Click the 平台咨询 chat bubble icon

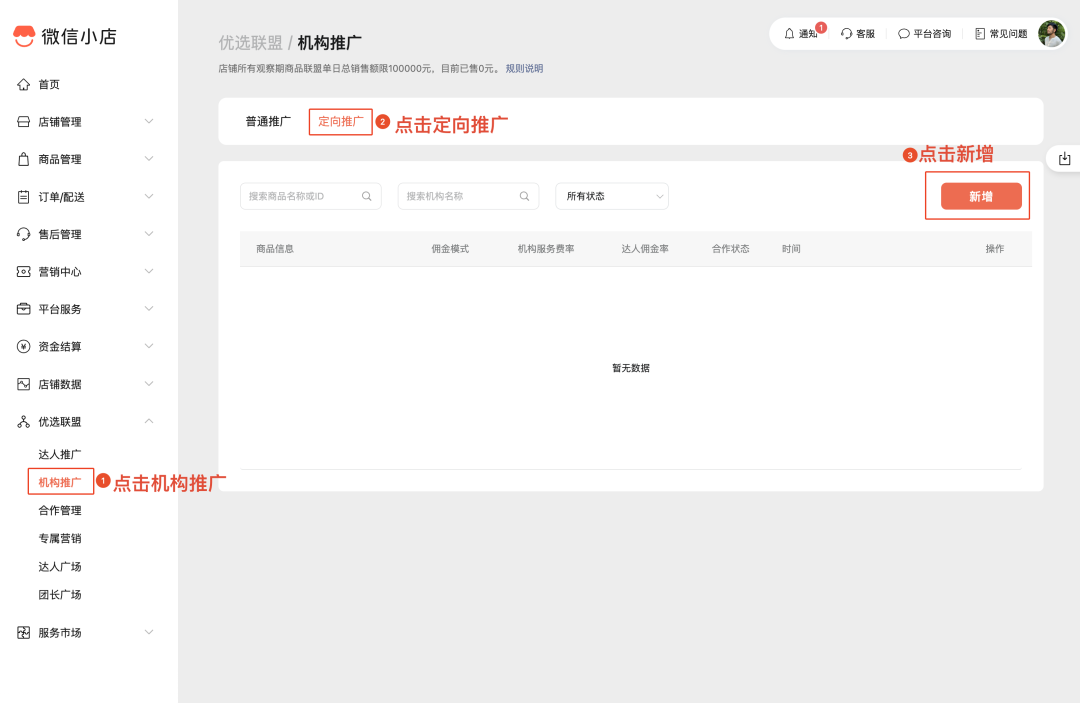tap(903, 33)
